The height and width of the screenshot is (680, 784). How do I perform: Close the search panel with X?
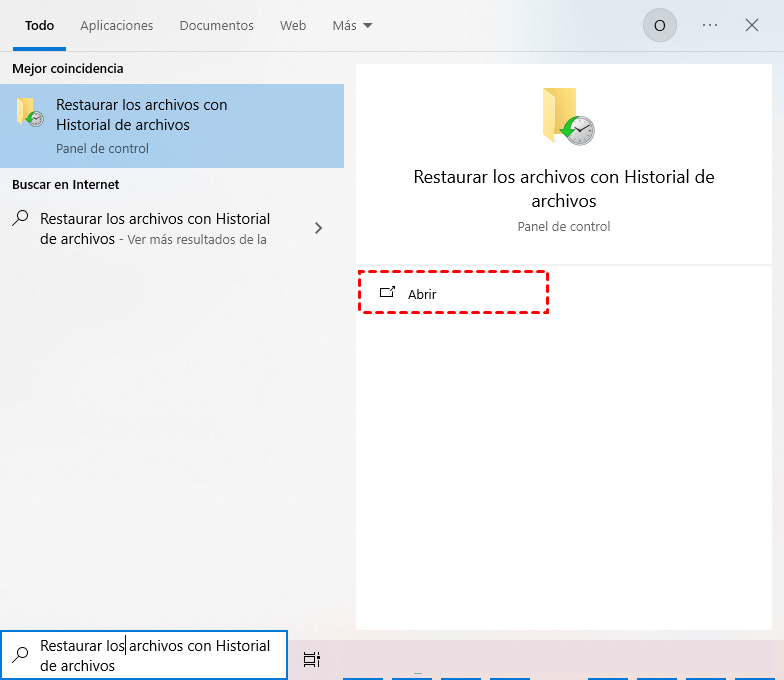click(x=752, y=25)
